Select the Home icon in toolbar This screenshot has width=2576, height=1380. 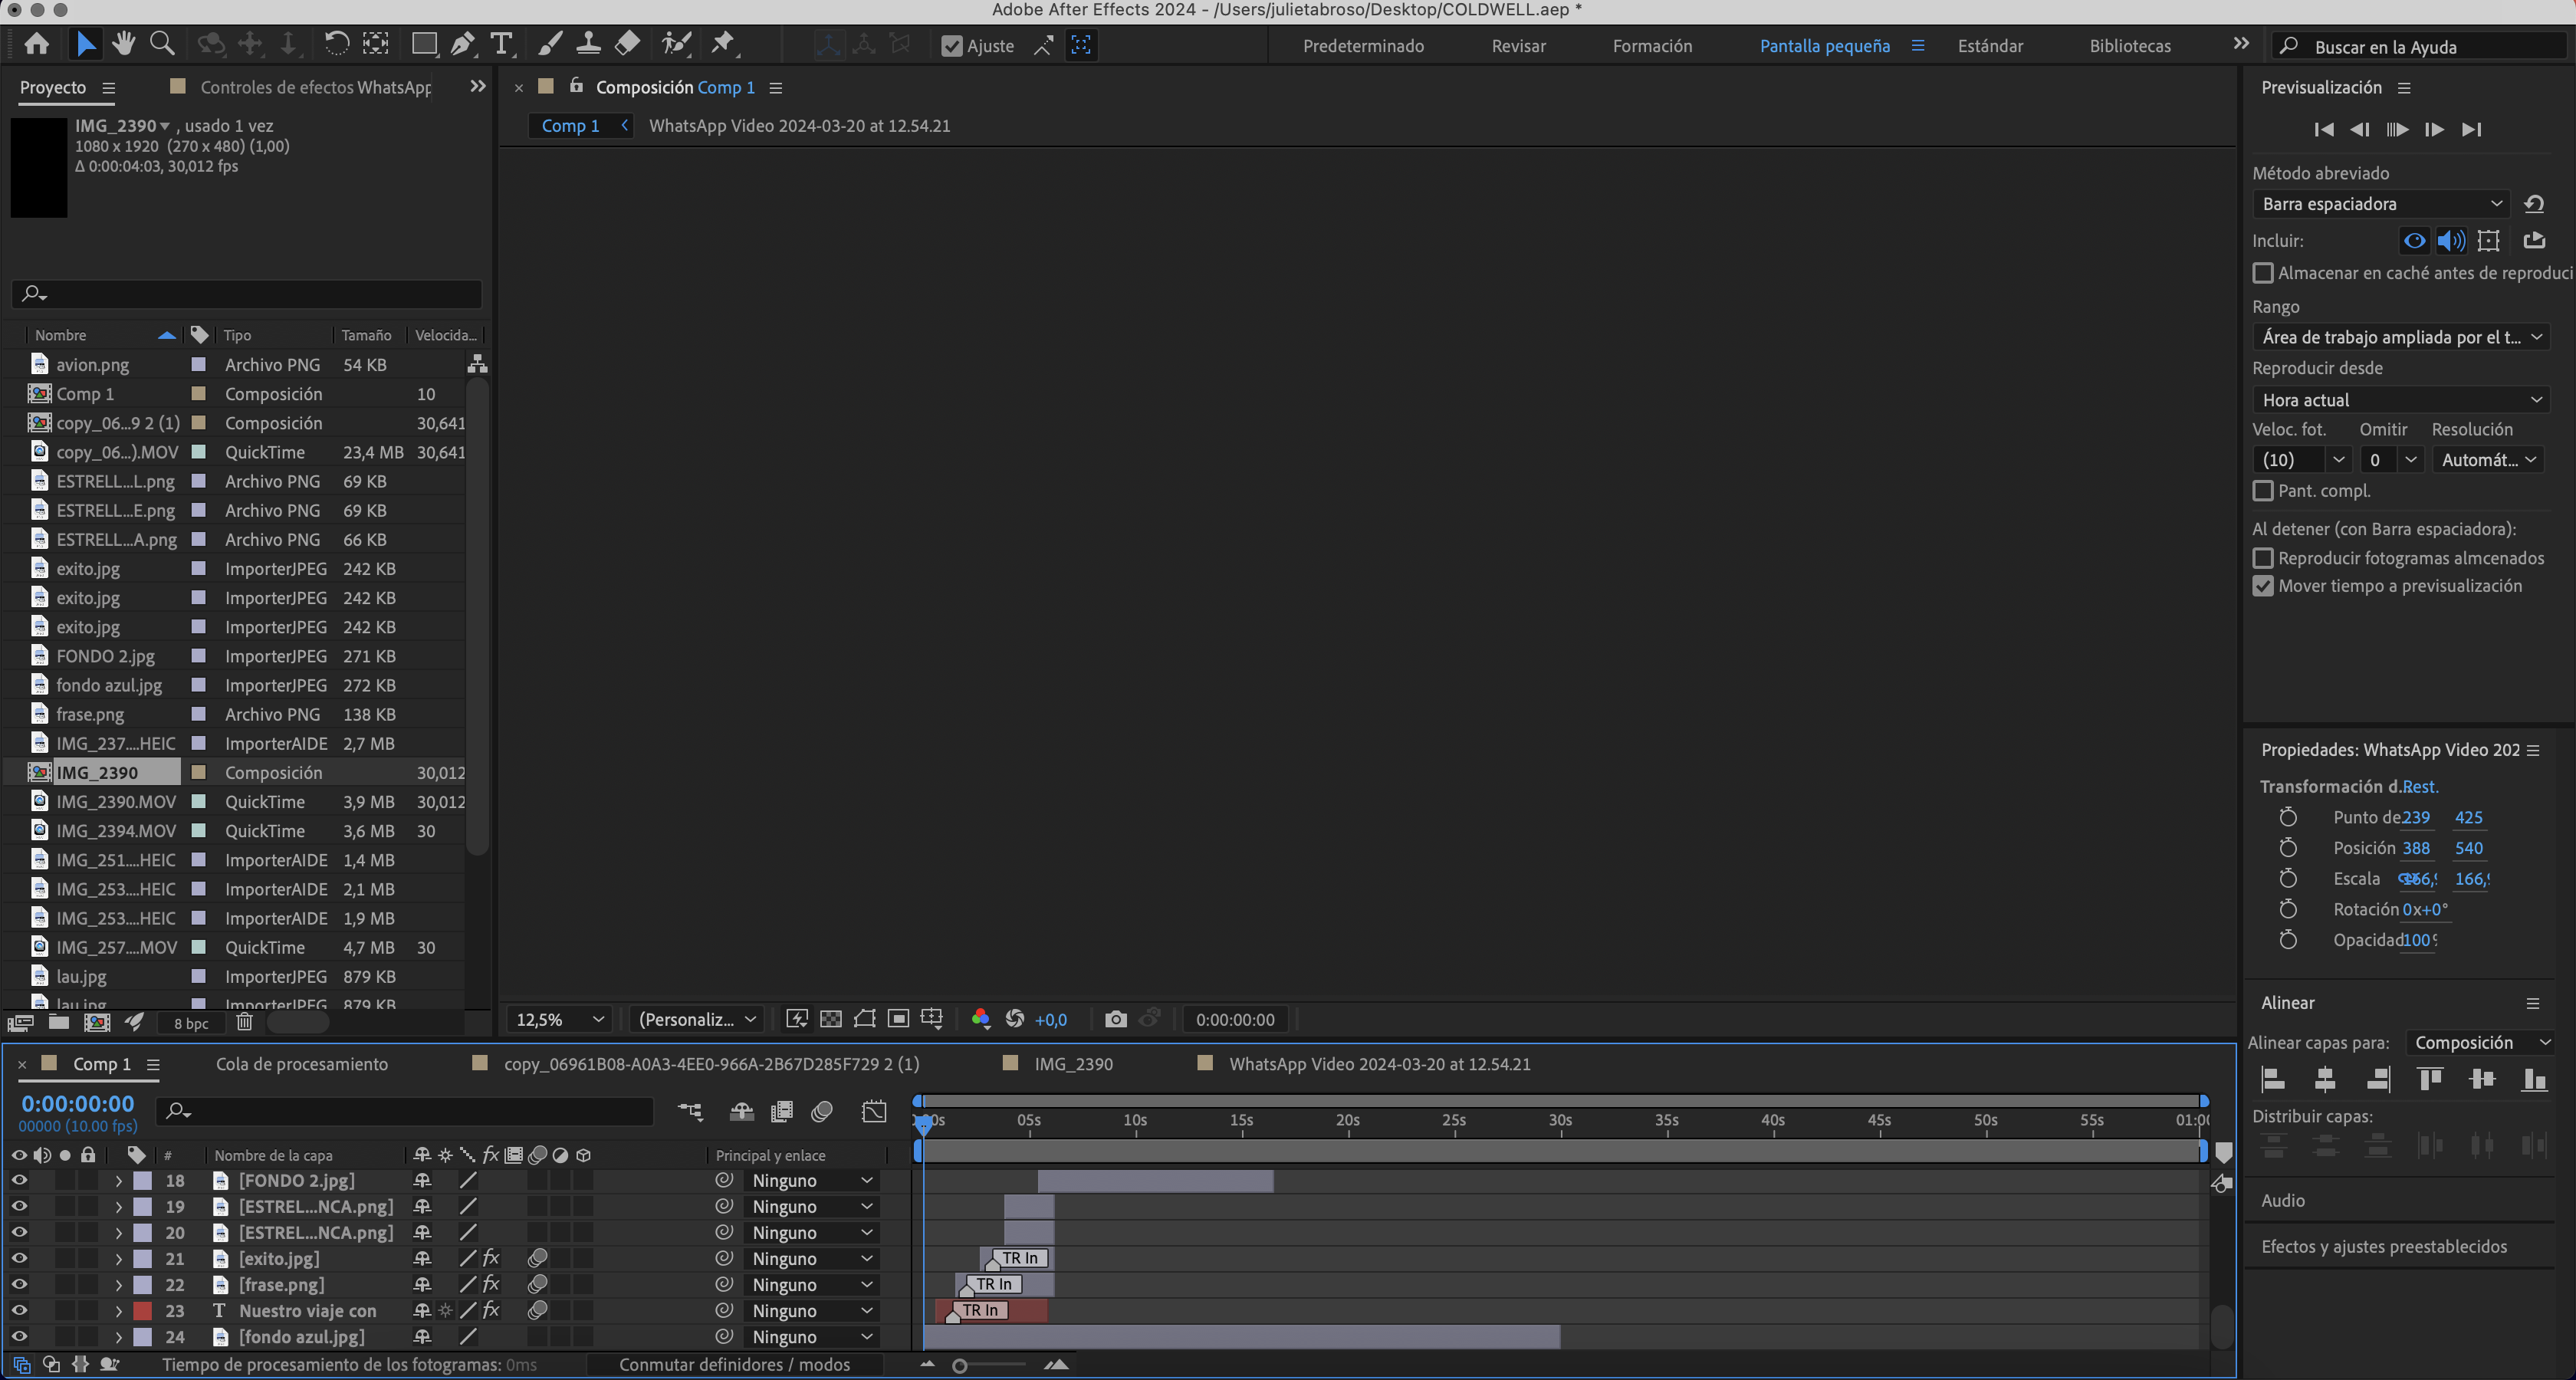(37, 44)
